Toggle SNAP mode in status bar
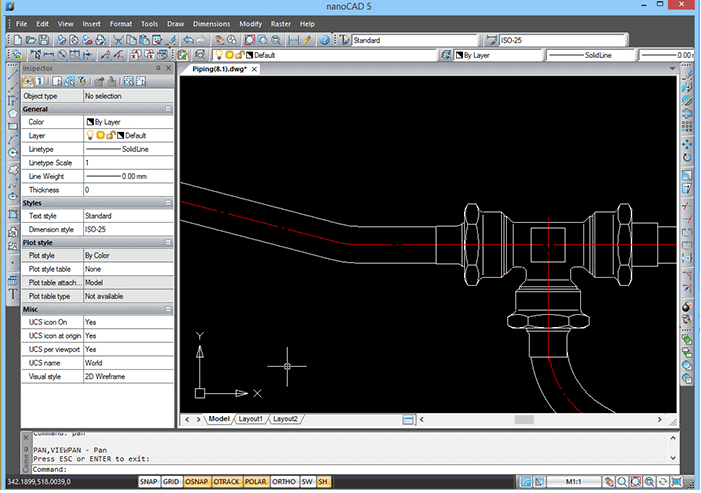This screenshot has width=701, height=493. click(x=148, y=481)
